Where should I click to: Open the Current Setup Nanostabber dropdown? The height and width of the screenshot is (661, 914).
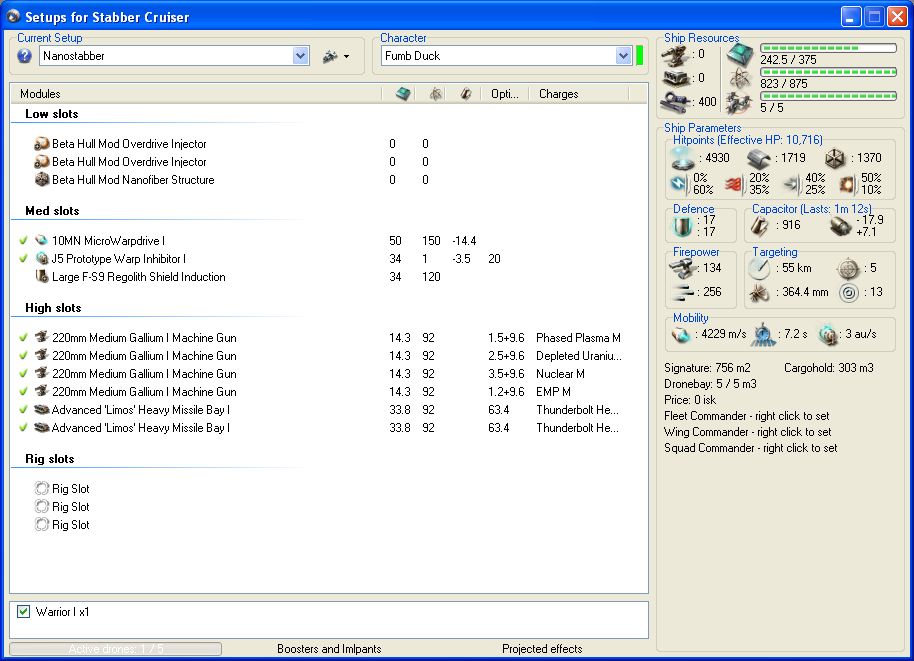click(301, 56)
